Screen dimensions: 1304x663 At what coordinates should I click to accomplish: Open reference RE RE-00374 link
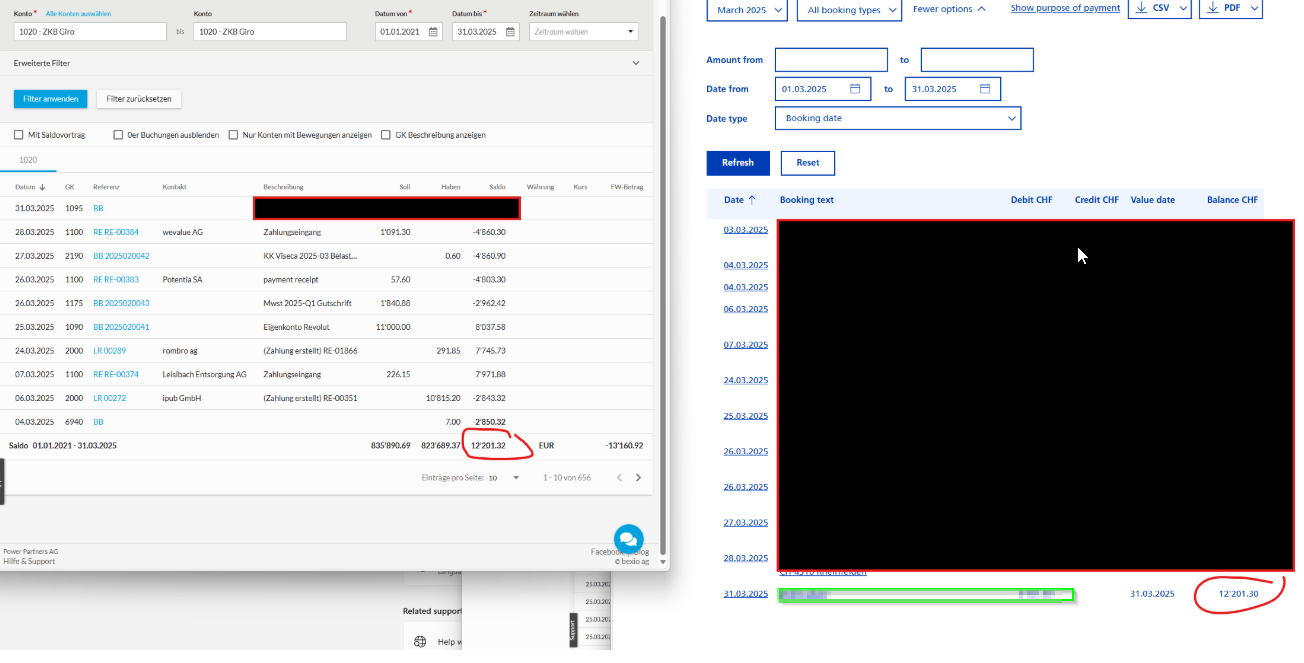[x=116, y=374]
